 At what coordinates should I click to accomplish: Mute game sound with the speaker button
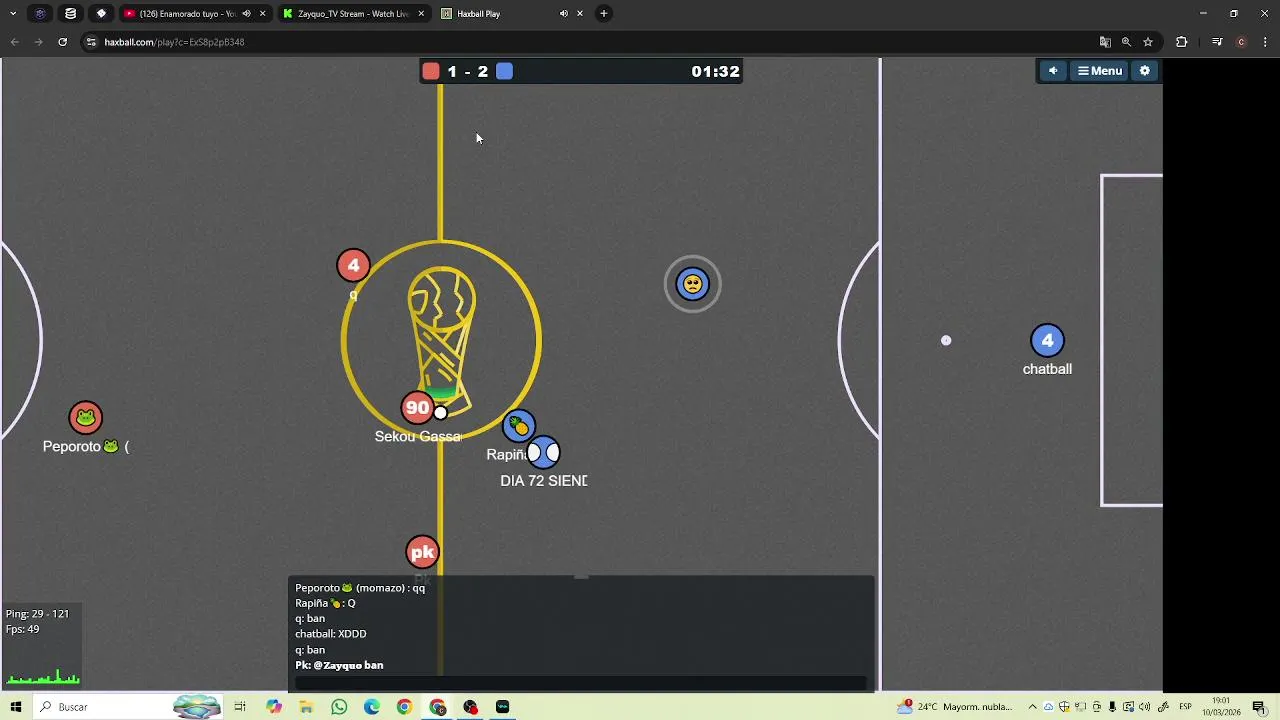click(x=1052, y=71)
